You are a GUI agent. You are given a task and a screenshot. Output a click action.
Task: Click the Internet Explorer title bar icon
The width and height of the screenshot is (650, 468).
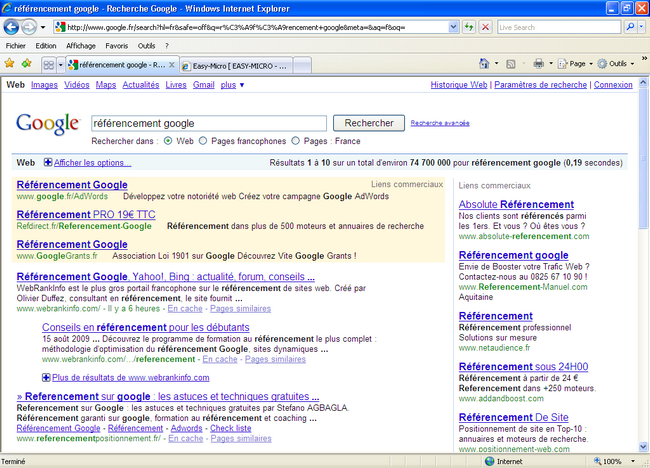tap(7, 8)
